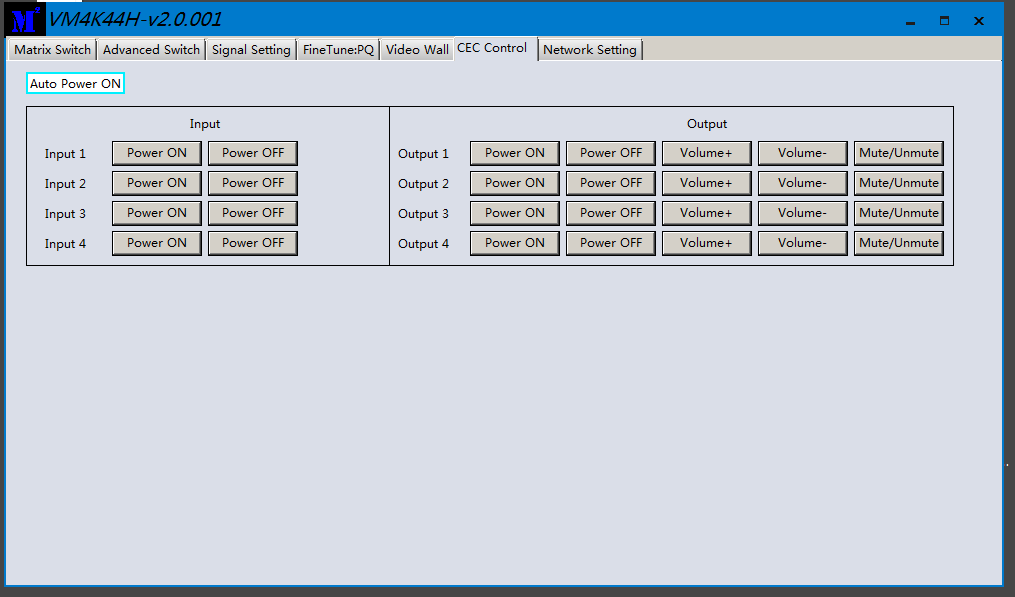Power ON Output 1
This screenshot has width=1015, height=597.
click(515, 153)
